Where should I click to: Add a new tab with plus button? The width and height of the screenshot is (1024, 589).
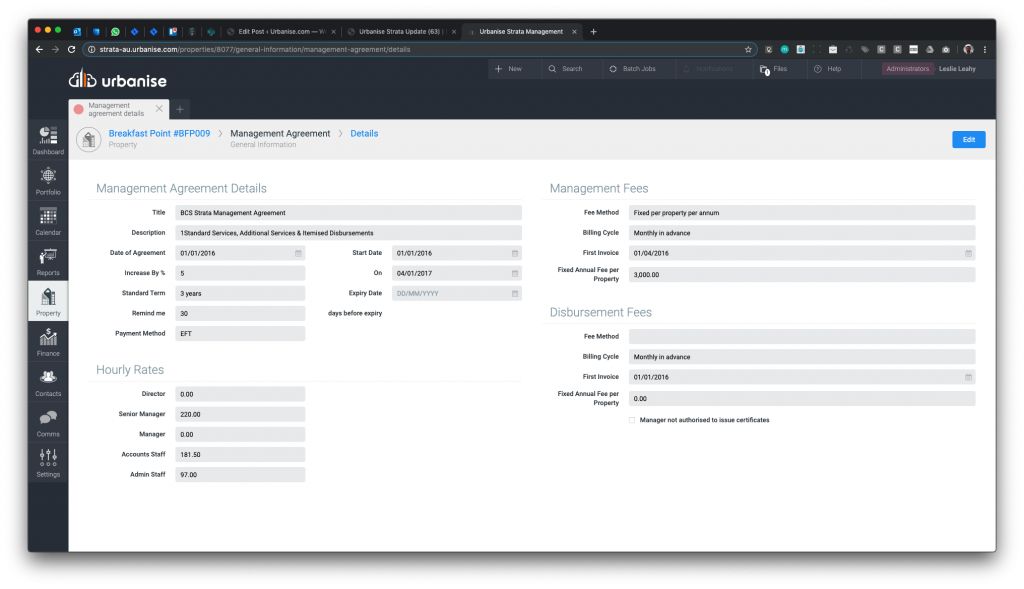[x=180, y=109]
